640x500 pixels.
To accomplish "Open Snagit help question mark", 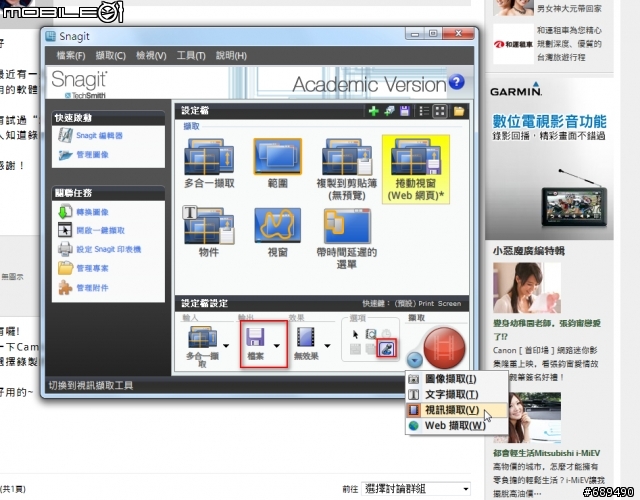I will pos(456,82).
